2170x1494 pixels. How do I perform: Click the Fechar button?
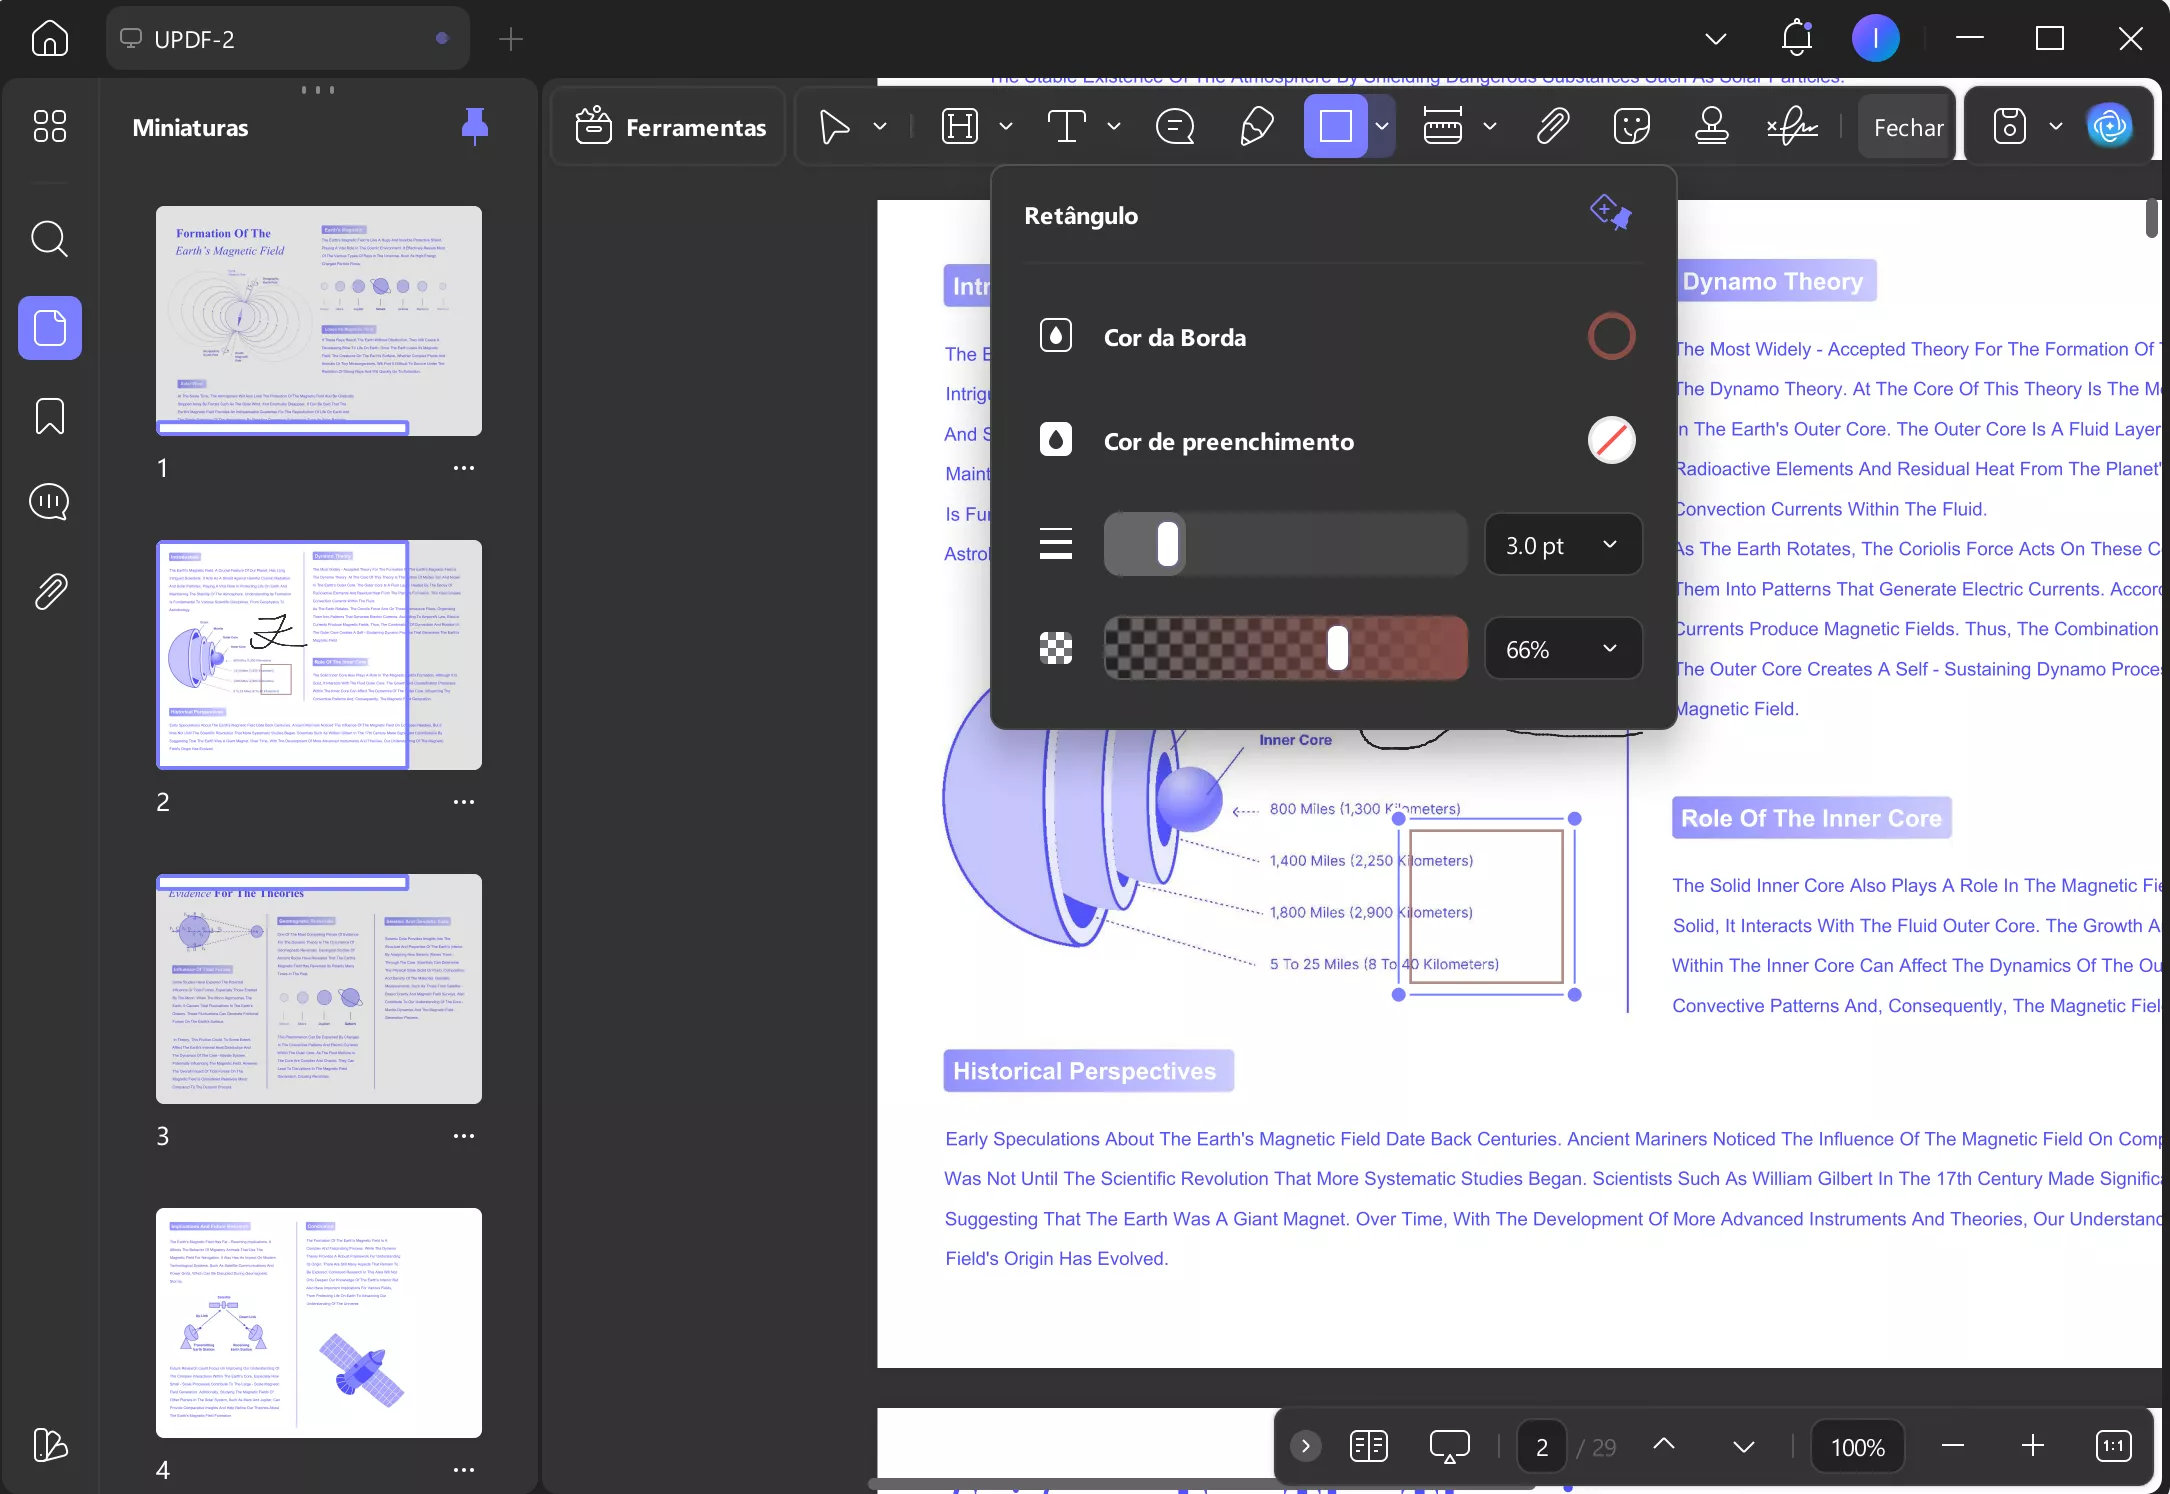pos(1908,127)
